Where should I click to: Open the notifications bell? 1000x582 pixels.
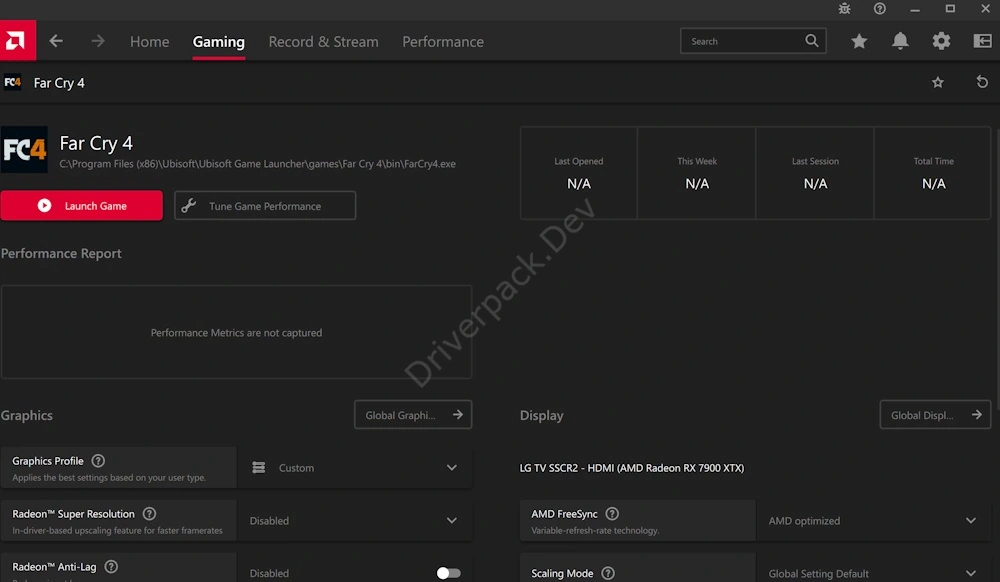pyautogui.click(x=900, y=41)
